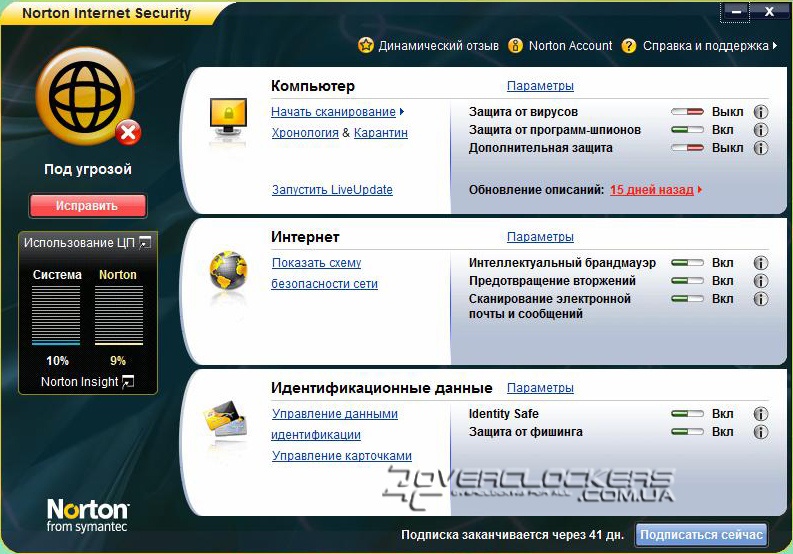Click the identity credit cards icon
The width and height of the screenshot is (793, 554).
tap(226, 418)
